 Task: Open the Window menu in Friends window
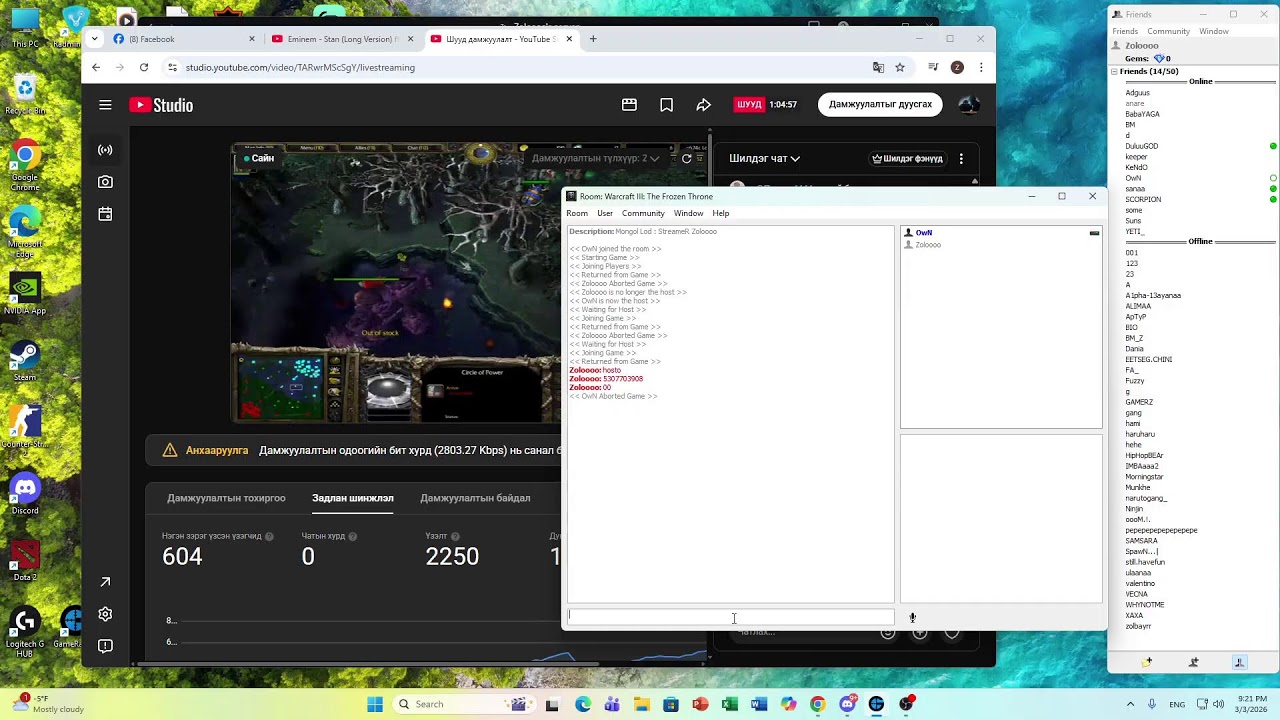1214,31
